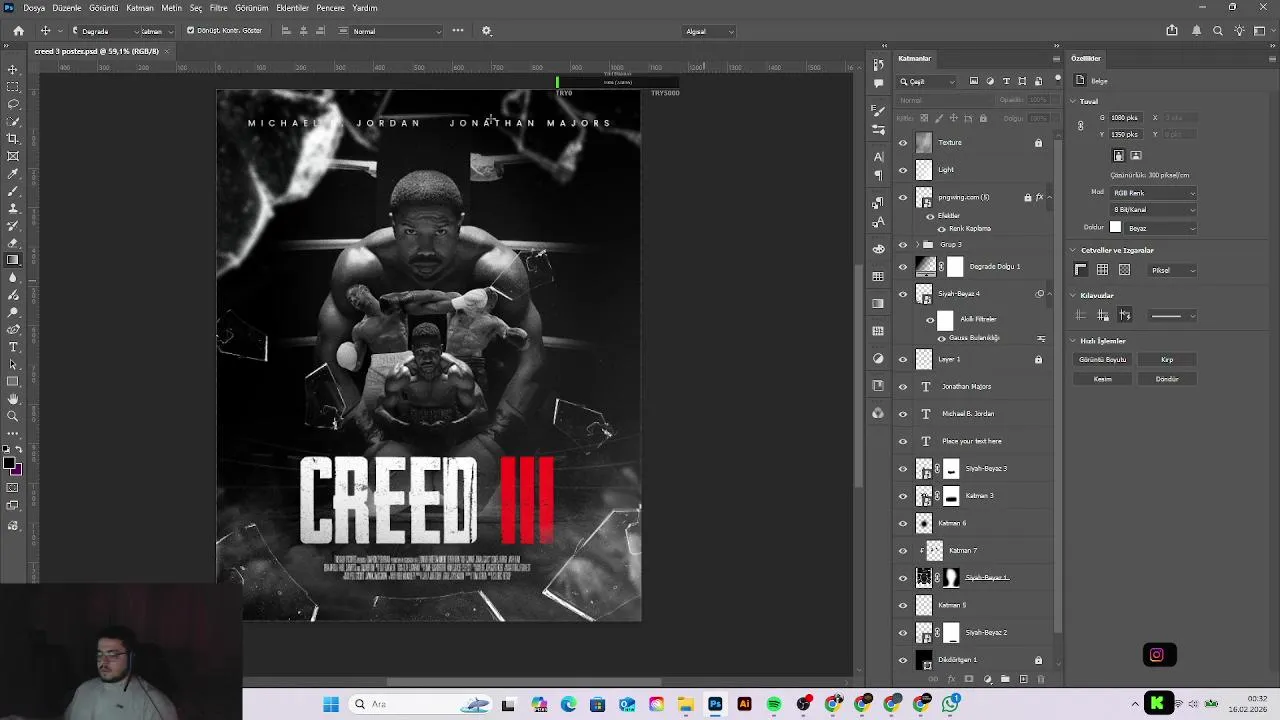1280x720 pixels.
Task: Show rulers icon in Cetveller ve Izgaralar
Action: [1080, 270]
